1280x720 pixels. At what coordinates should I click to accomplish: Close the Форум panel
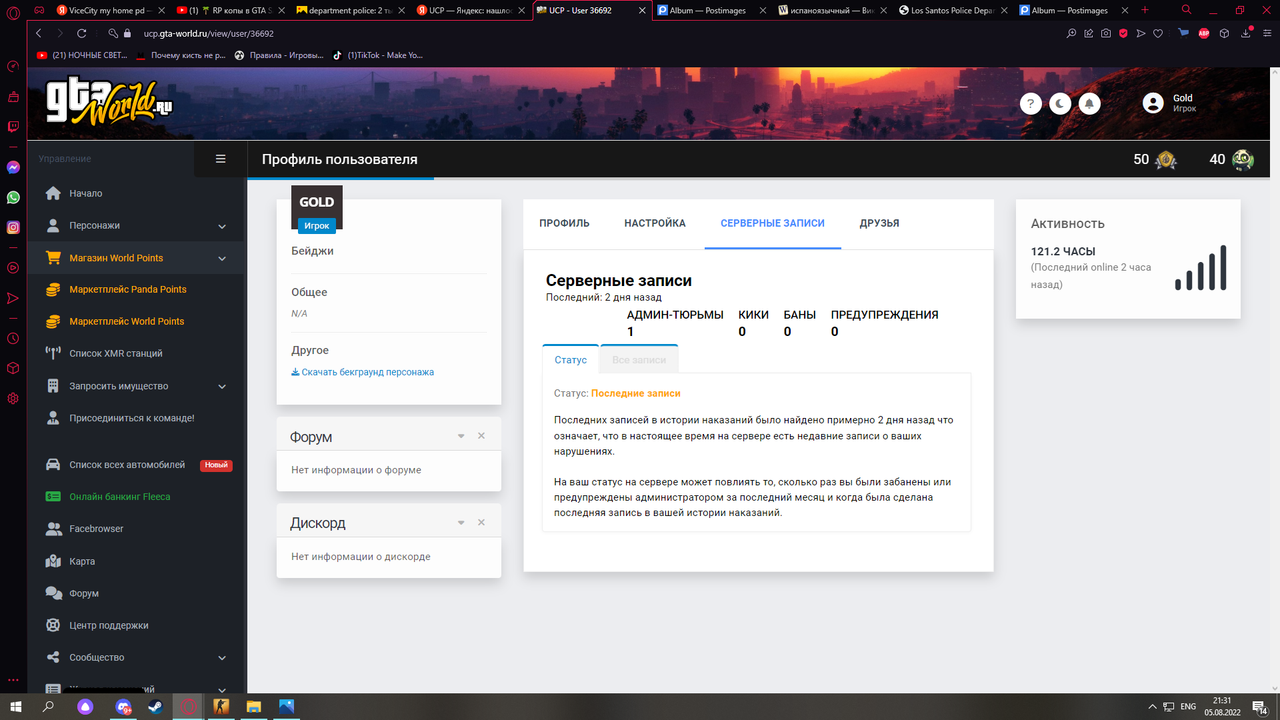(481, 436)
